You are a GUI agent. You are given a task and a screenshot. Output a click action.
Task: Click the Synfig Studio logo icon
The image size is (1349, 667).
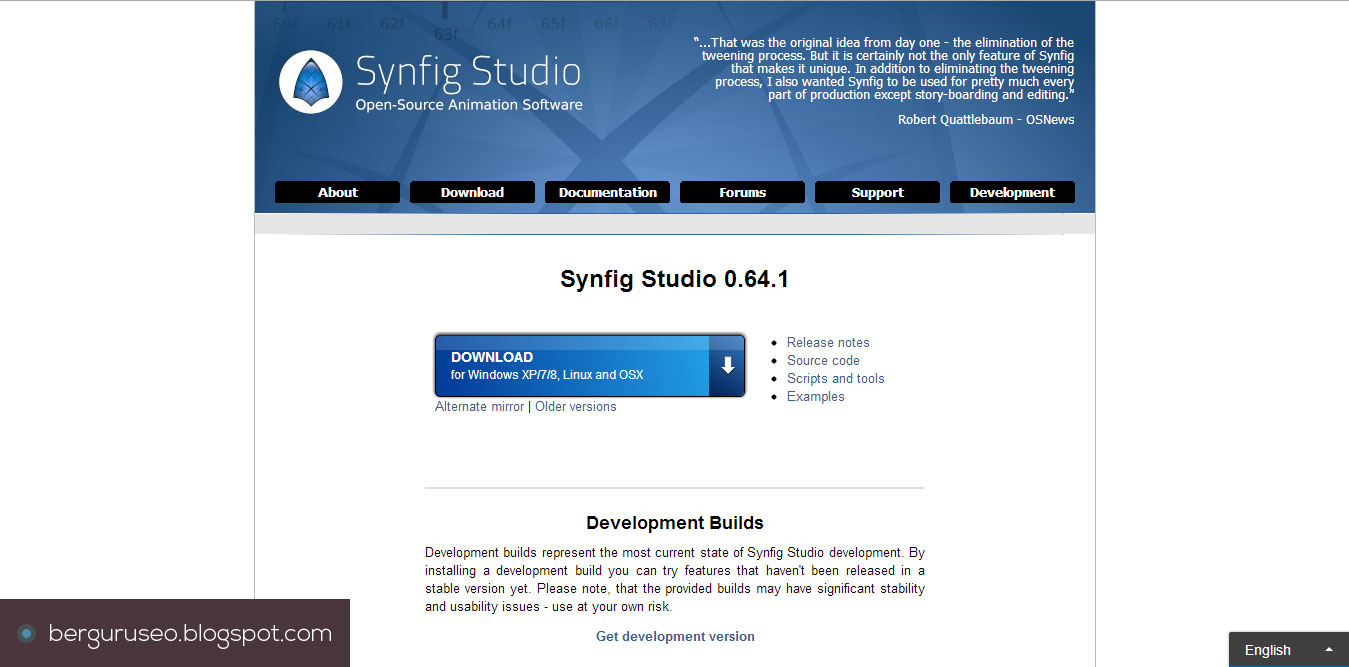click(x=311, y=82)
